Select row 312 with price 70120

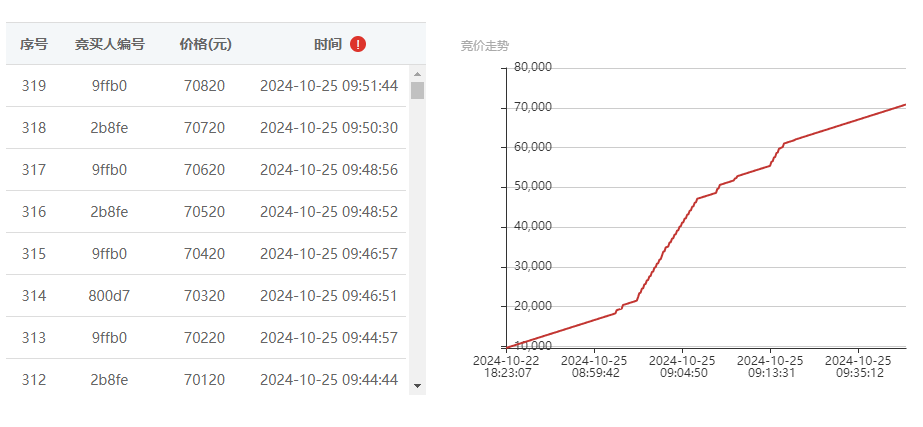[x=206, y=380]
